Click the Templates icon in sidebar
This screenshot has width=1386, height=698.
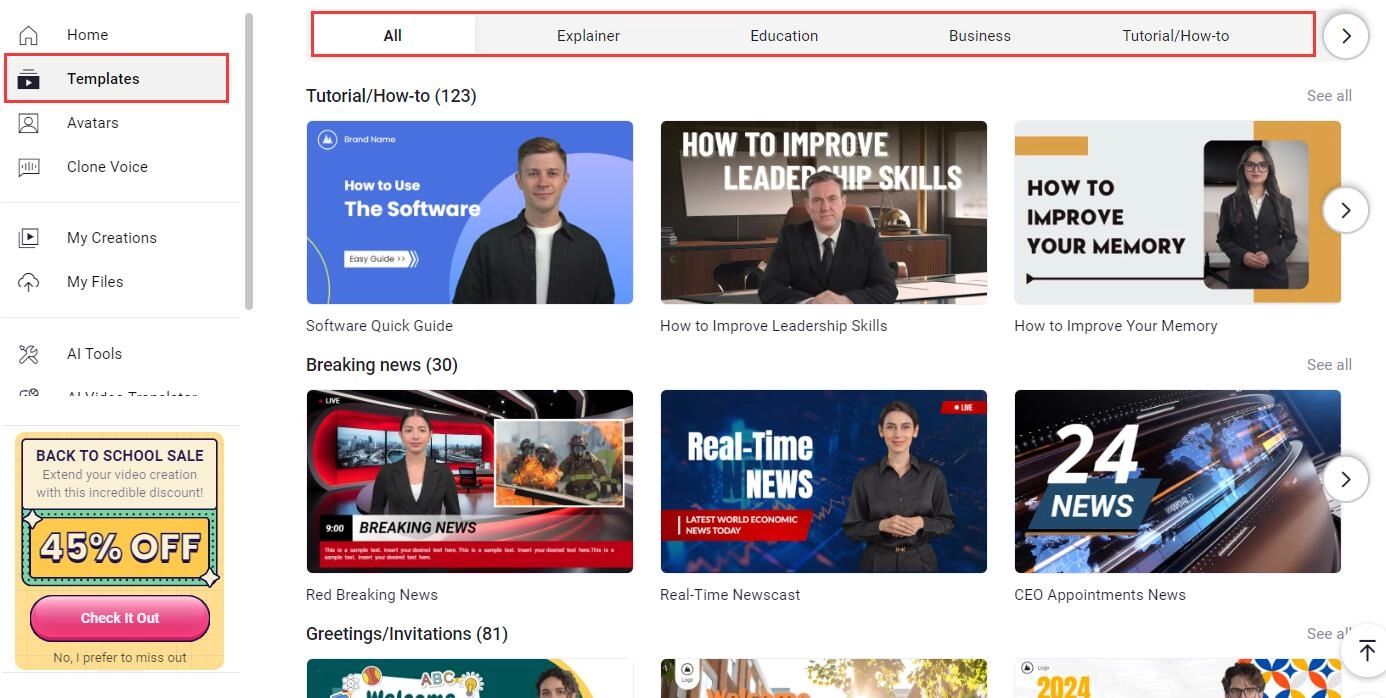[29, 79]
